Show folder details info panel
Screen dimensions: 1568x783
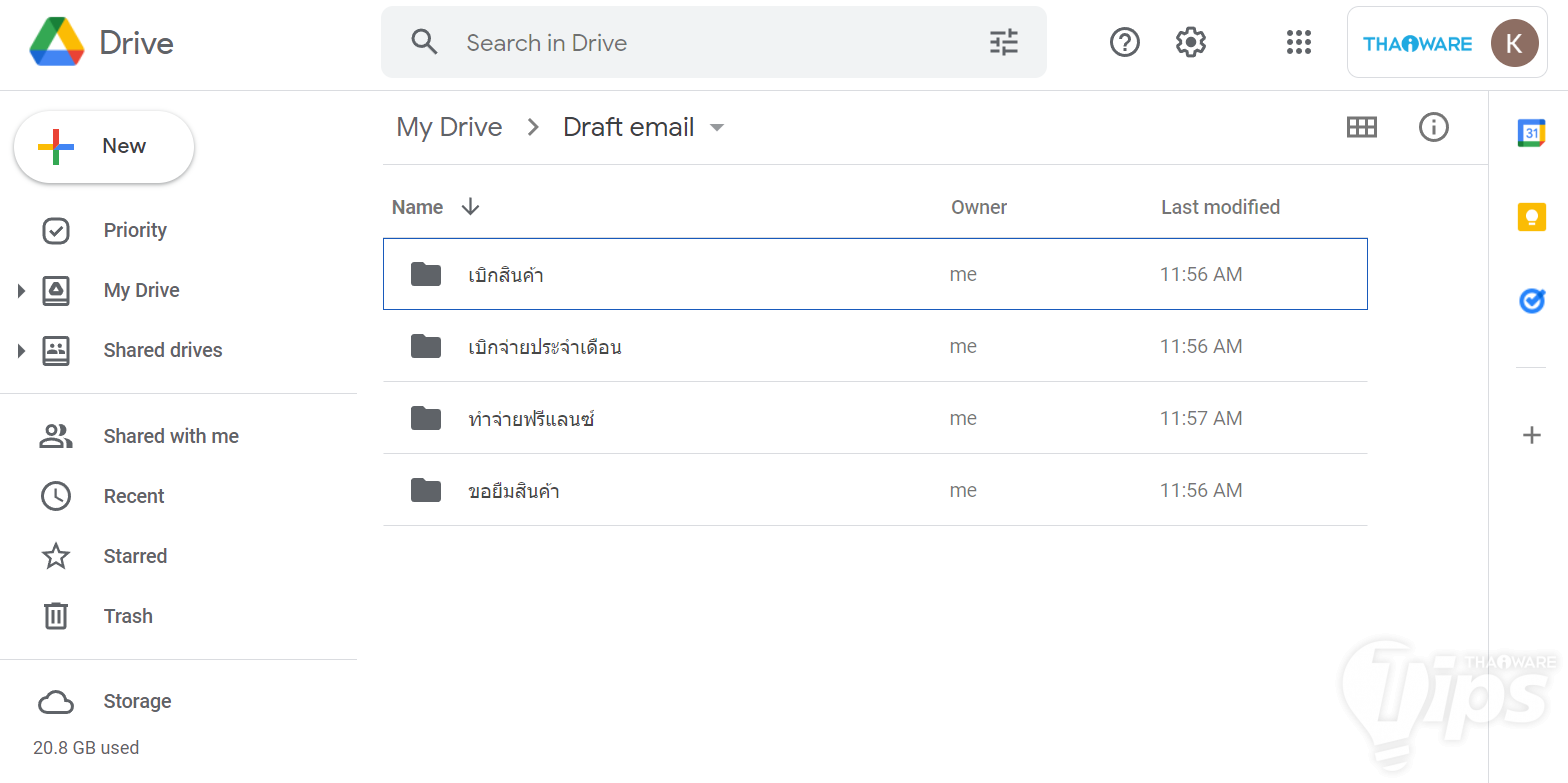[x=1434, y=127]
